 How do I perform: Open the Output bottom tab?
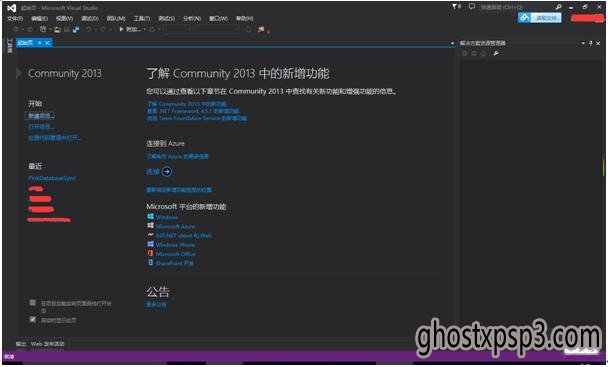pos(21,344)
